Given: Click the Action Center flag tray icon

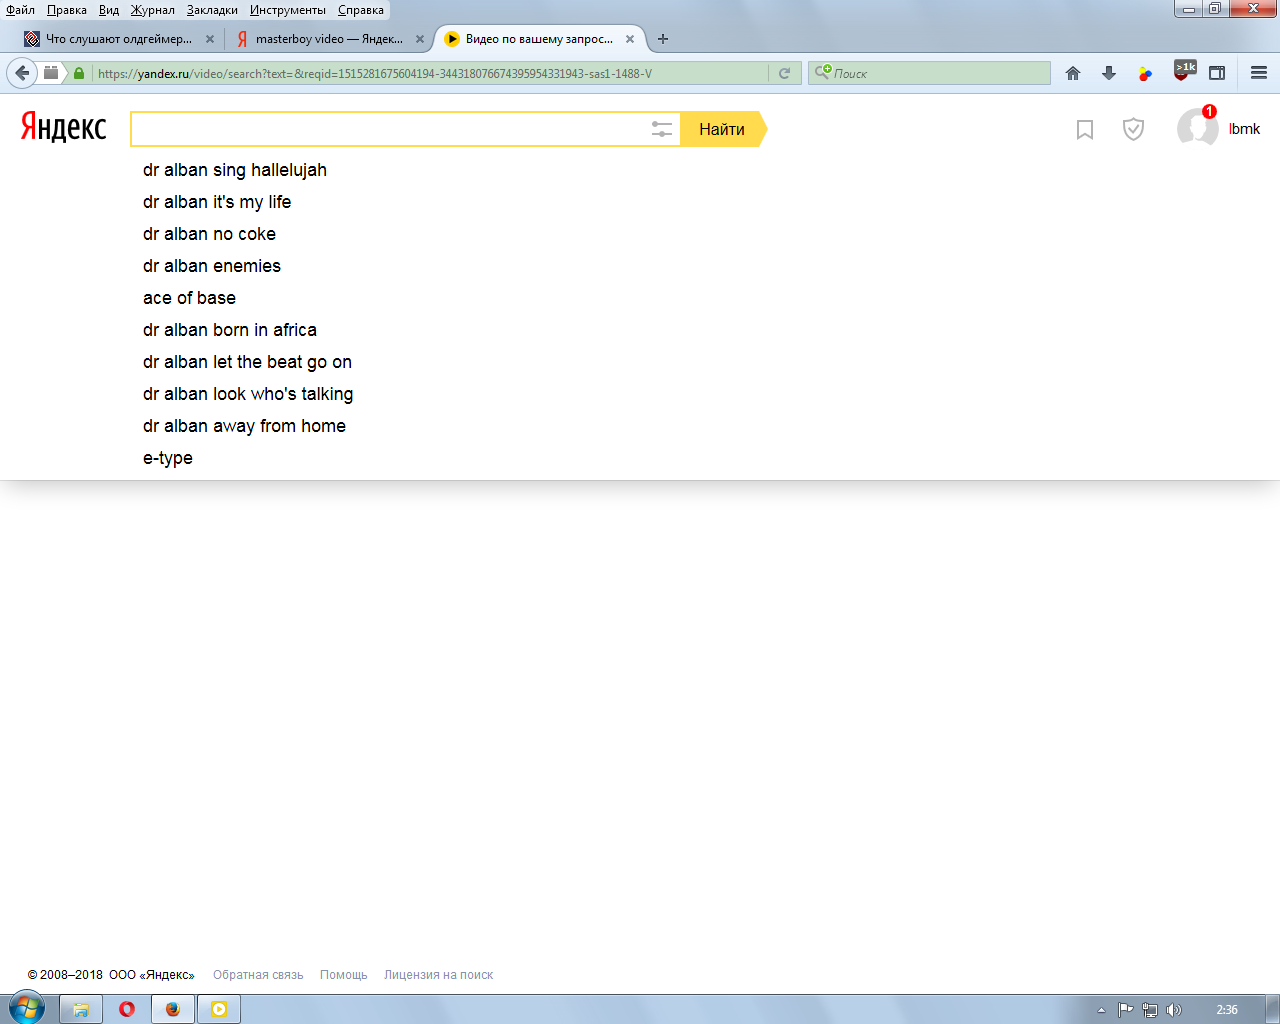Looking at the screenshot, I should [x=1126, y=1010].
